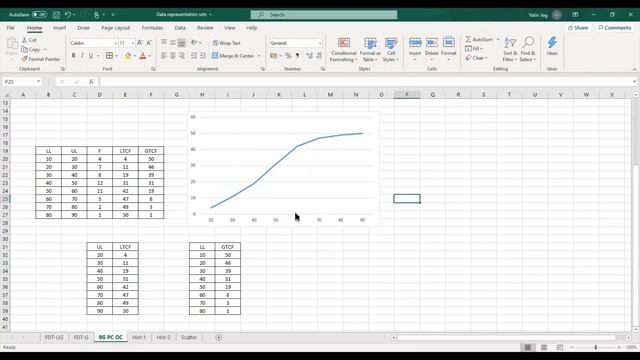This screenshot has height=360, width=640.
Task: Switch to the Insert ribbon tab
Action: coord(59,28)
